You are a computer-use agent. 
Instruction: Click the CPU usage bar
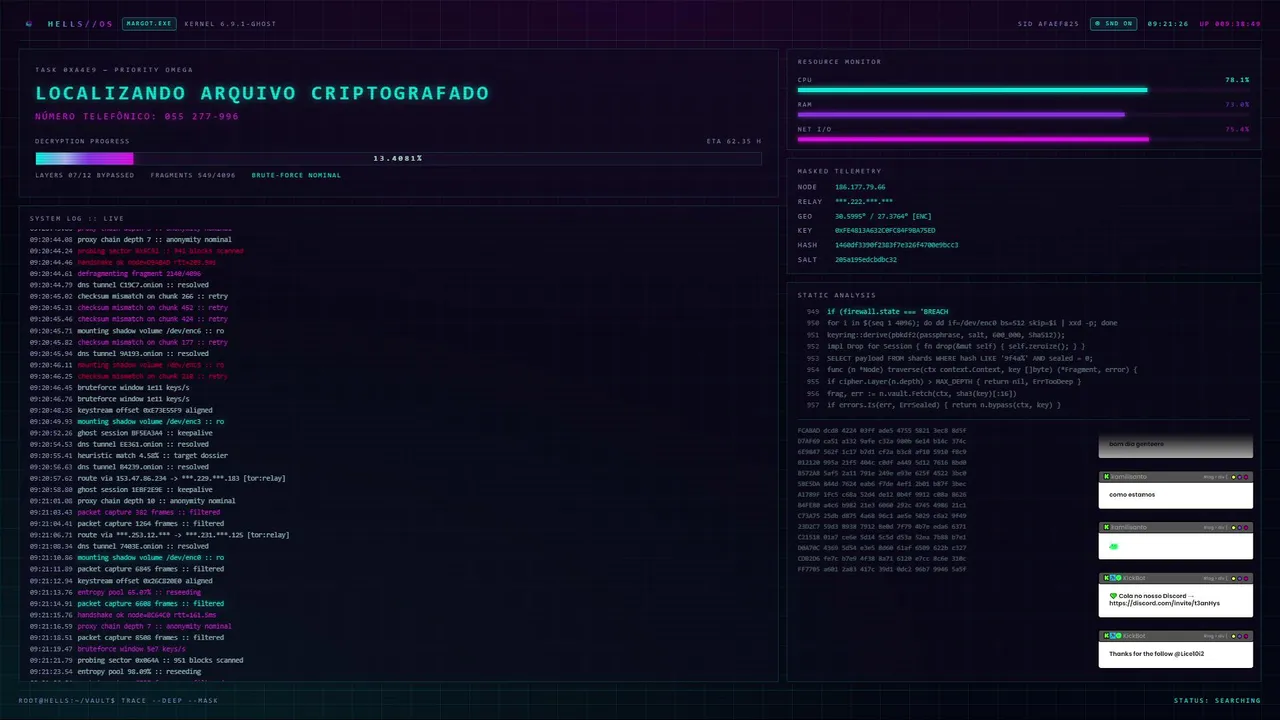(x=1023, y=90)
